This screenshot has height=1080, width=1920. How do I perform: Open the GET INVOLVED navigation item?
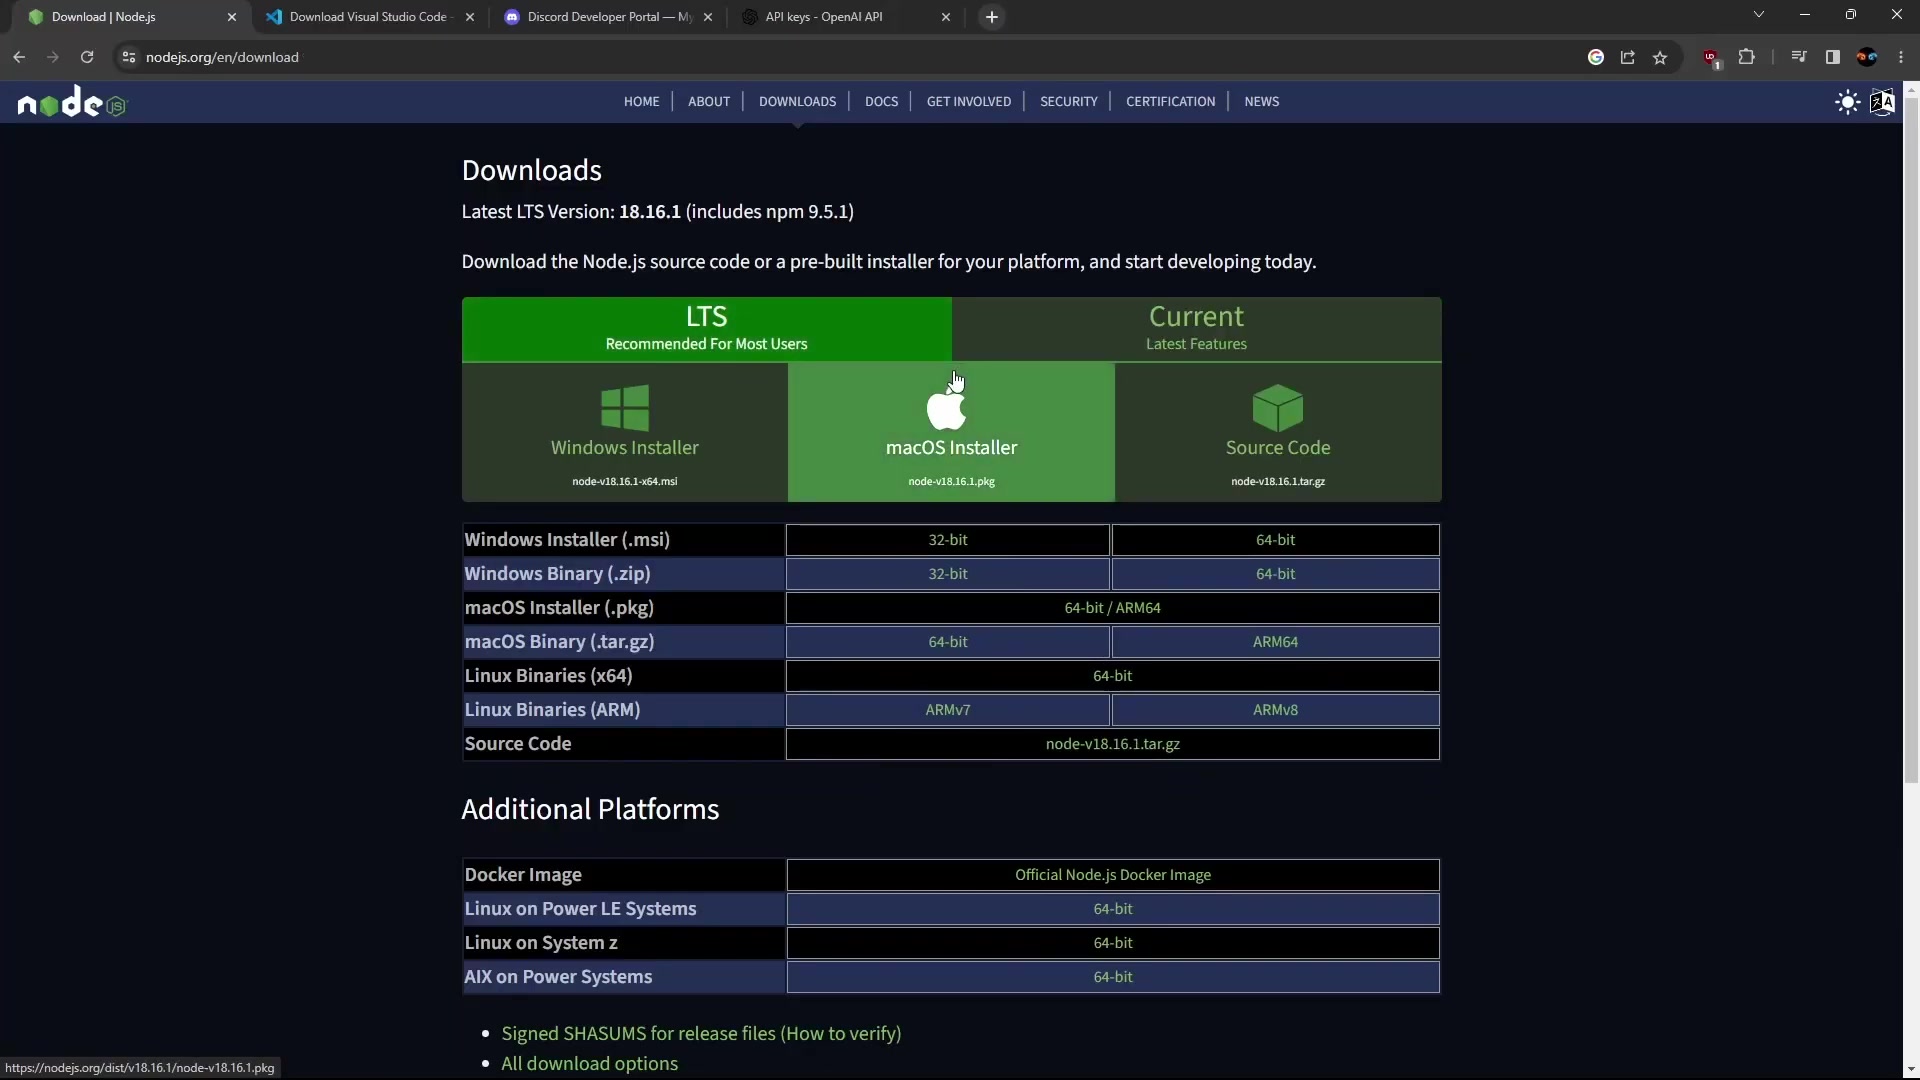coord(968,102)
